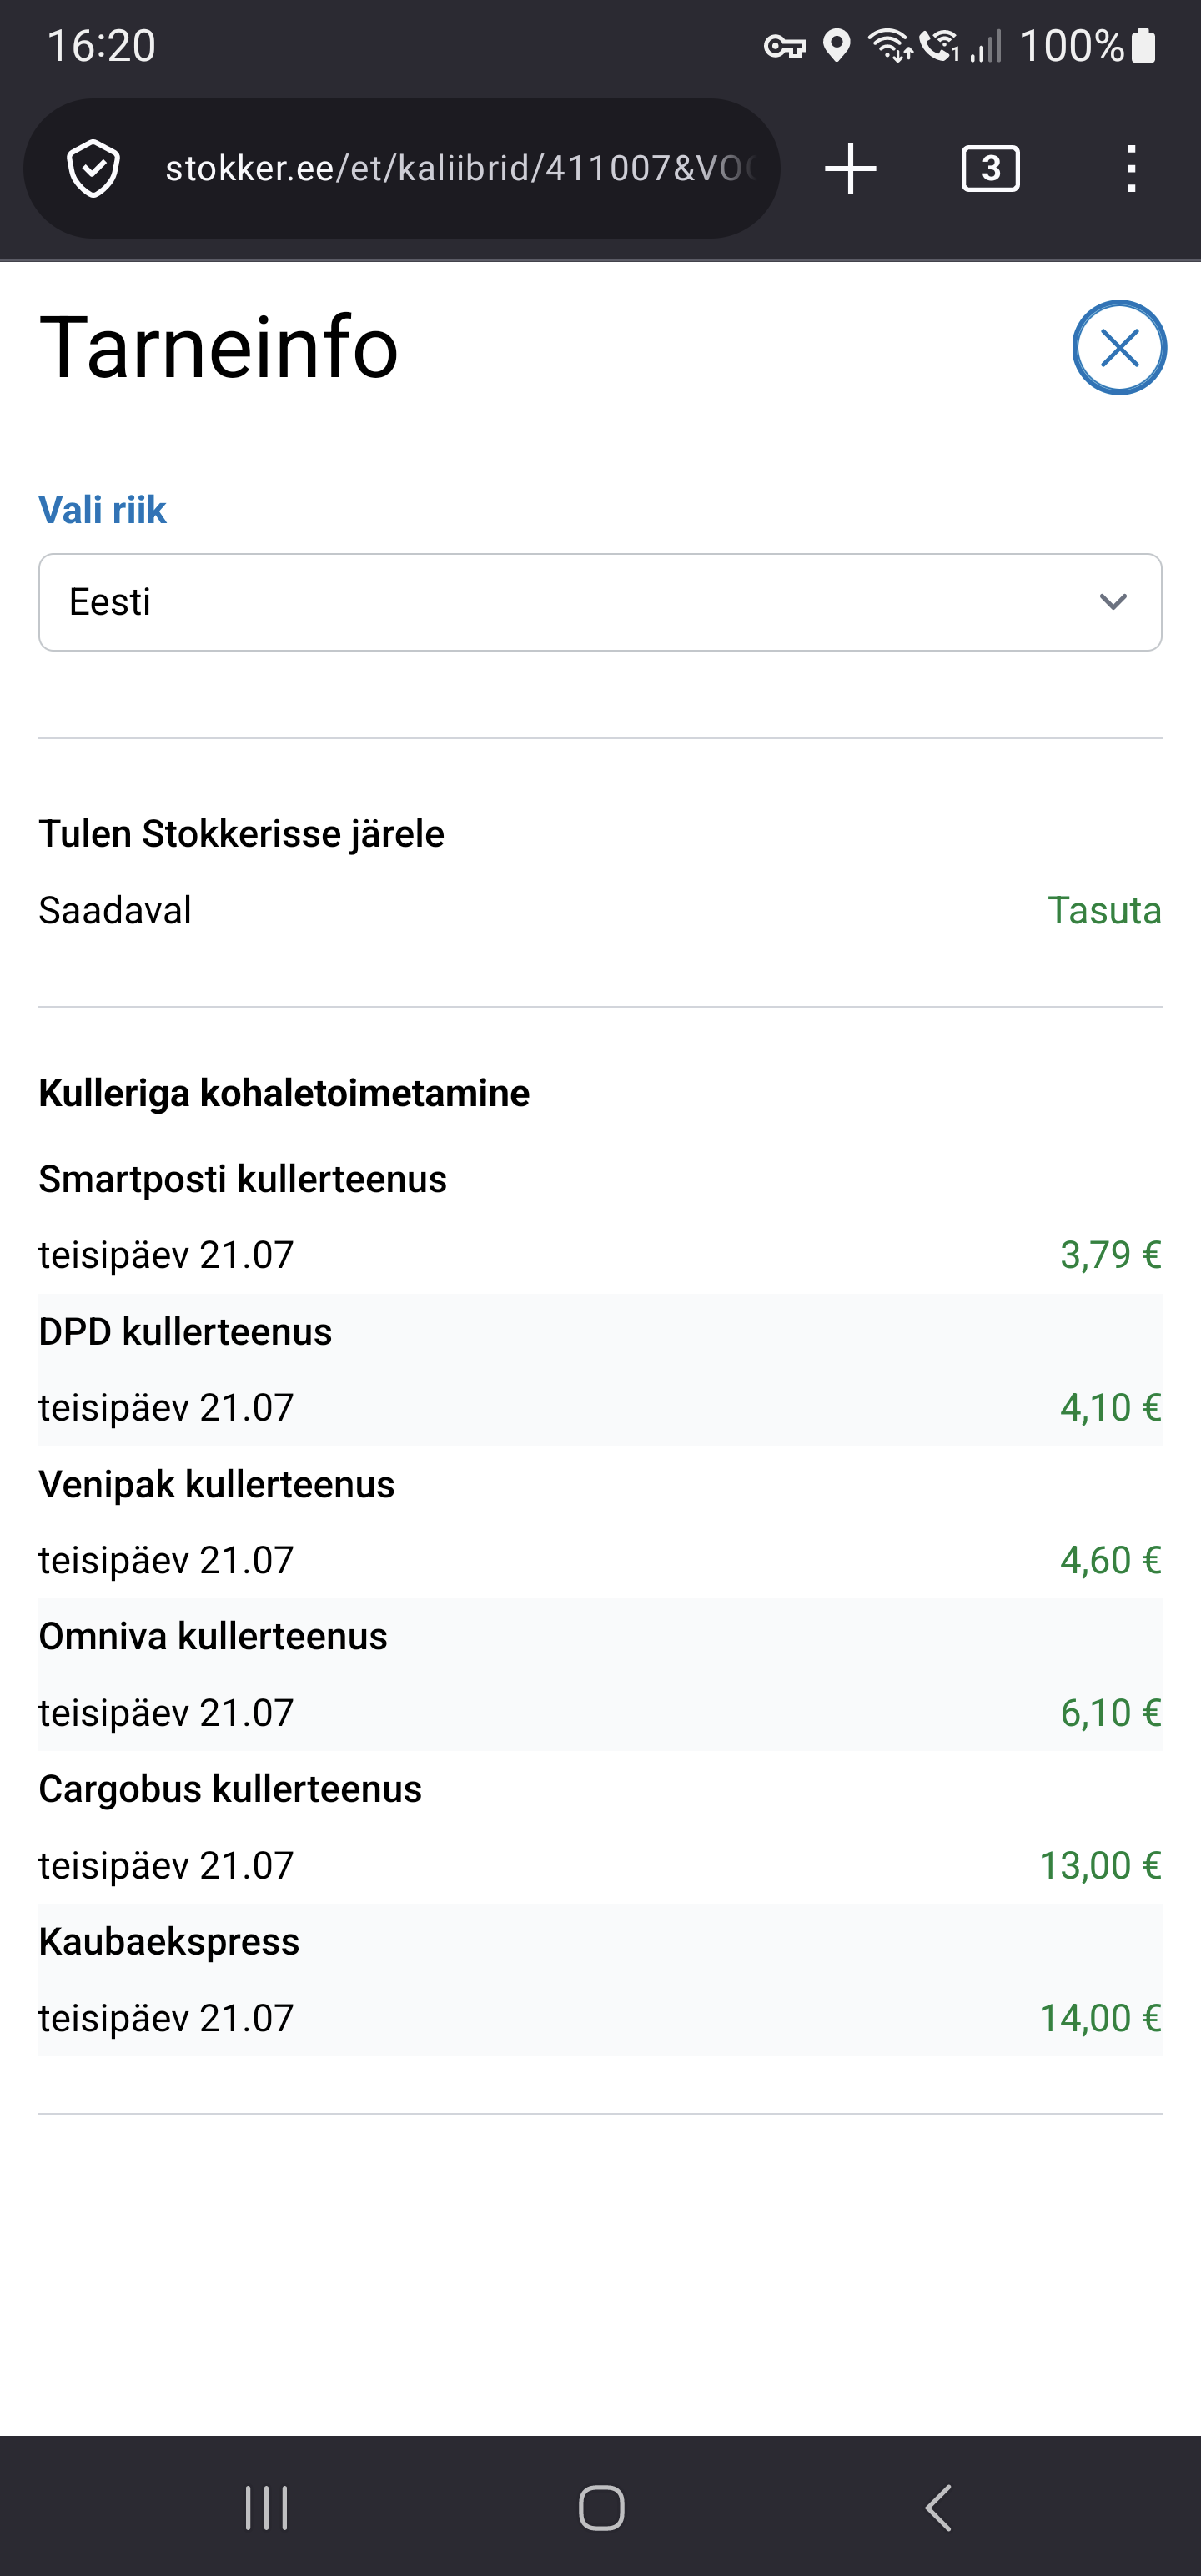The height and width of the screenshot is (2576, 1201).
Task: Select the Kaubaekspress delivery row
Action: tap(600, 1979)
